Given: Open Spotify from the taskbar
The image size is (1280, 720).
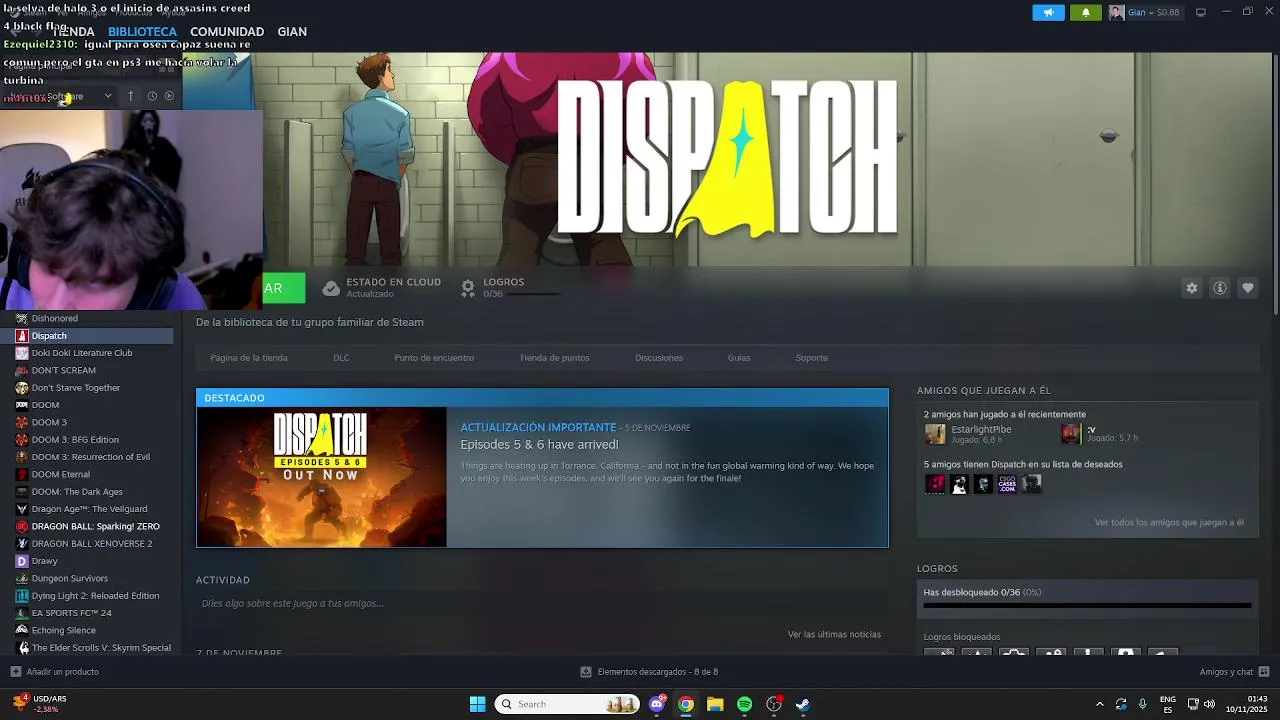Looking at the screenshot, I should pos(744,704).
